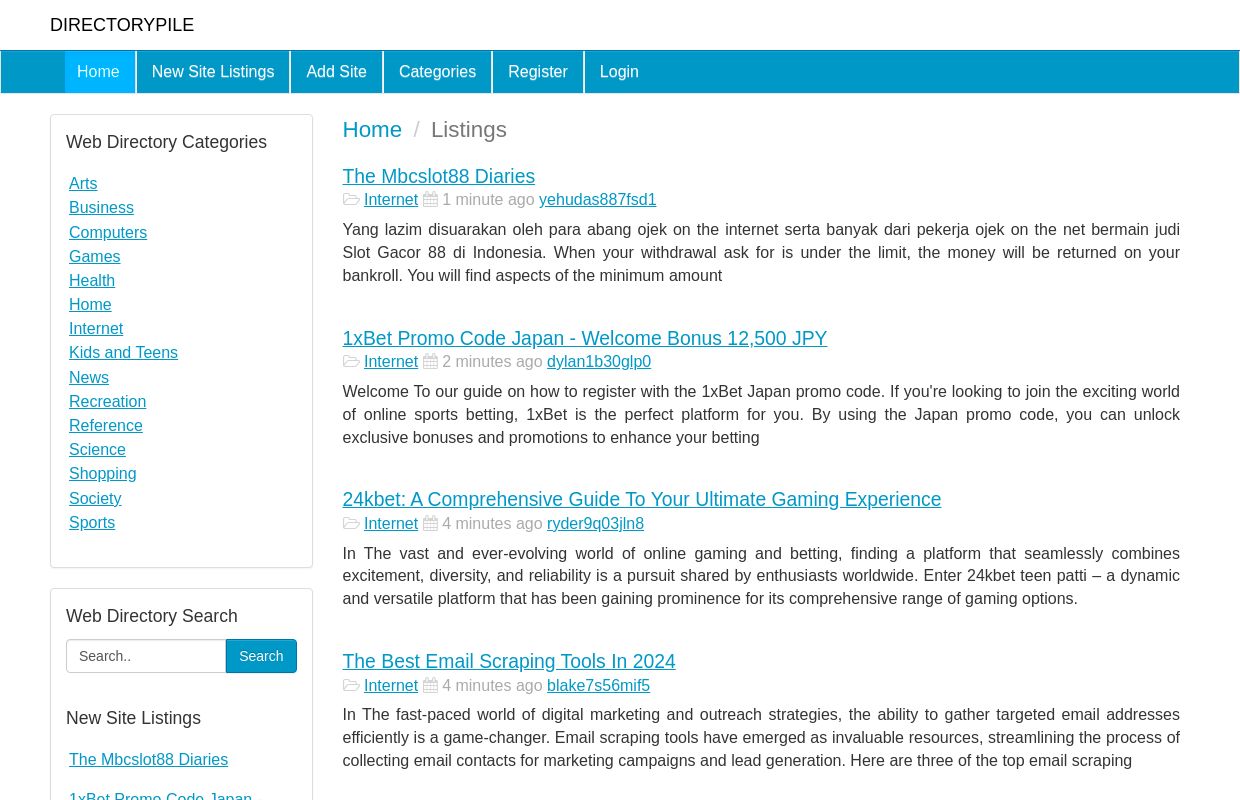Open the Recreation category link
Image resolution: width=1240 pixels, height=800 pixels.
click(x=107, y=402)
